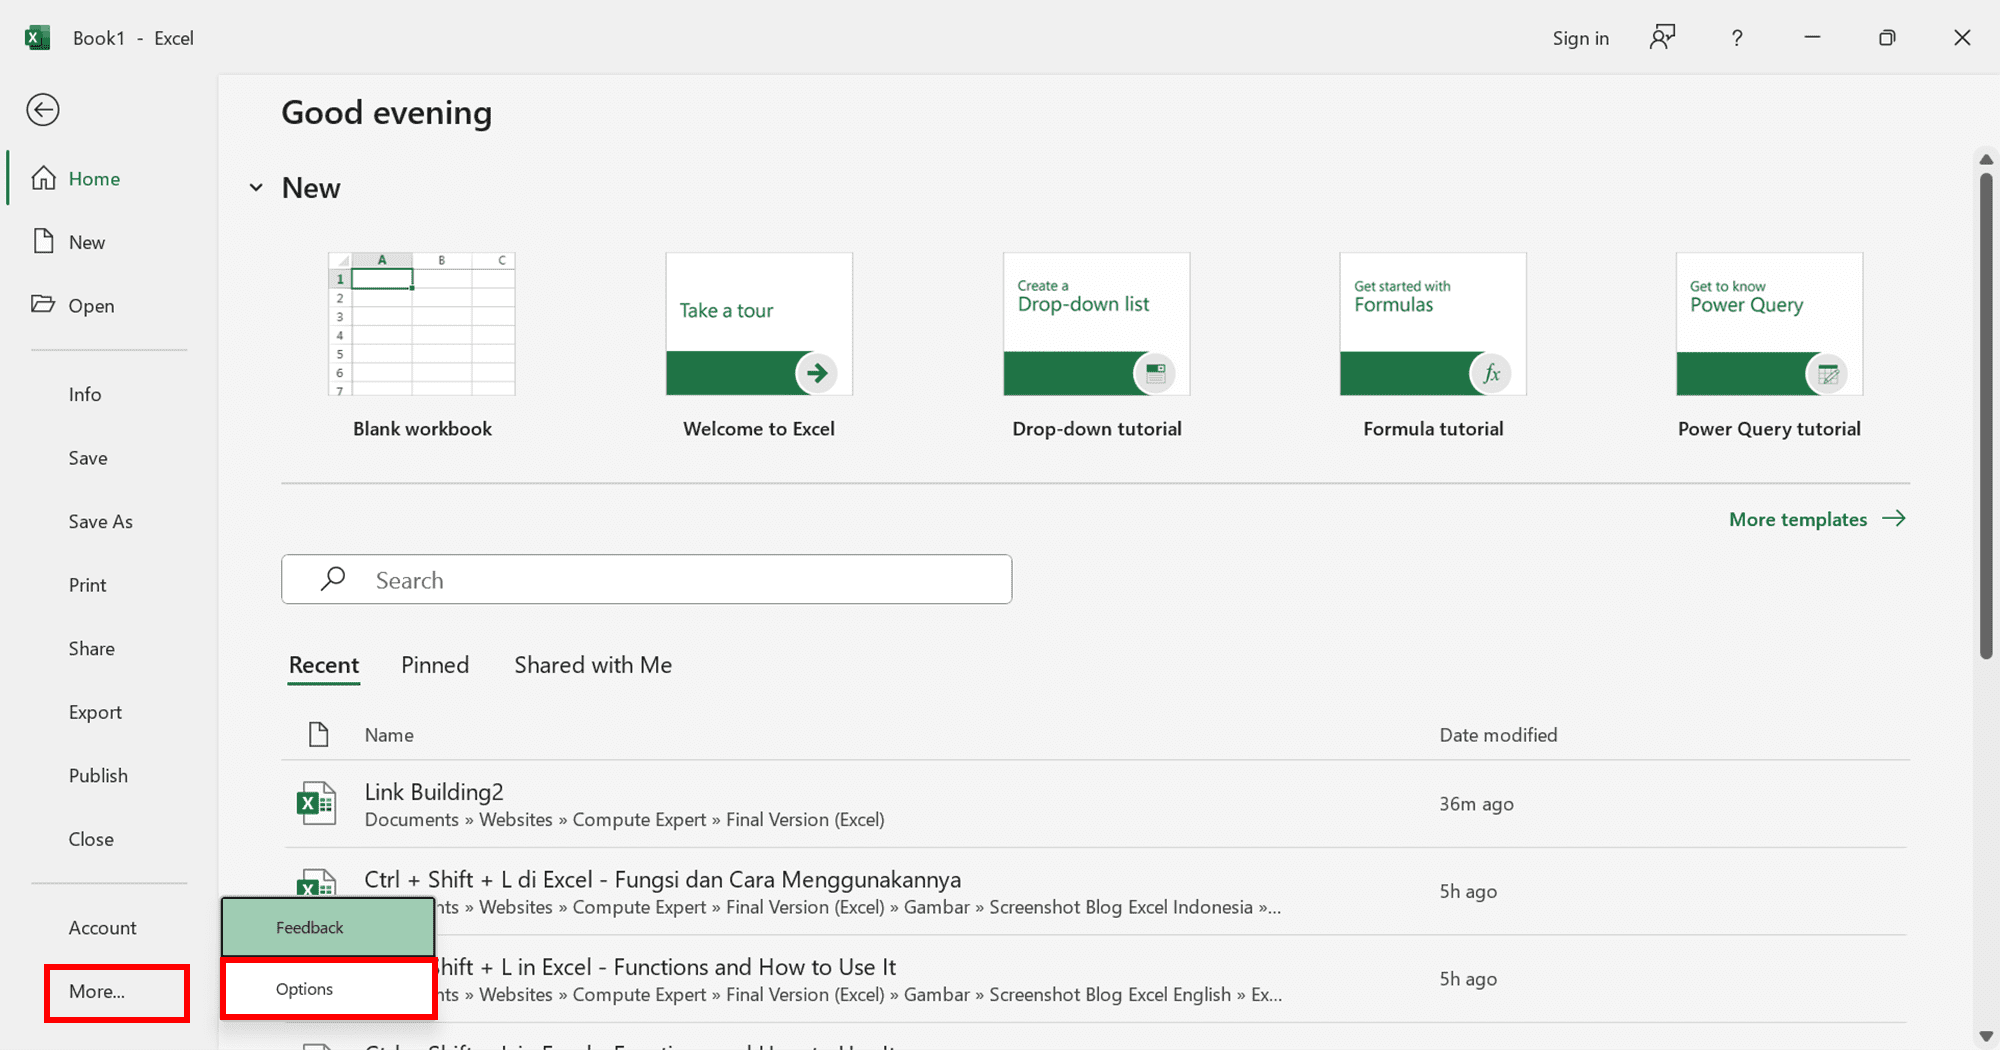Viewport: 2000px width, 1050px height.
Task: Click the Link Building2 Excel file icon
Action: point(317,803)
